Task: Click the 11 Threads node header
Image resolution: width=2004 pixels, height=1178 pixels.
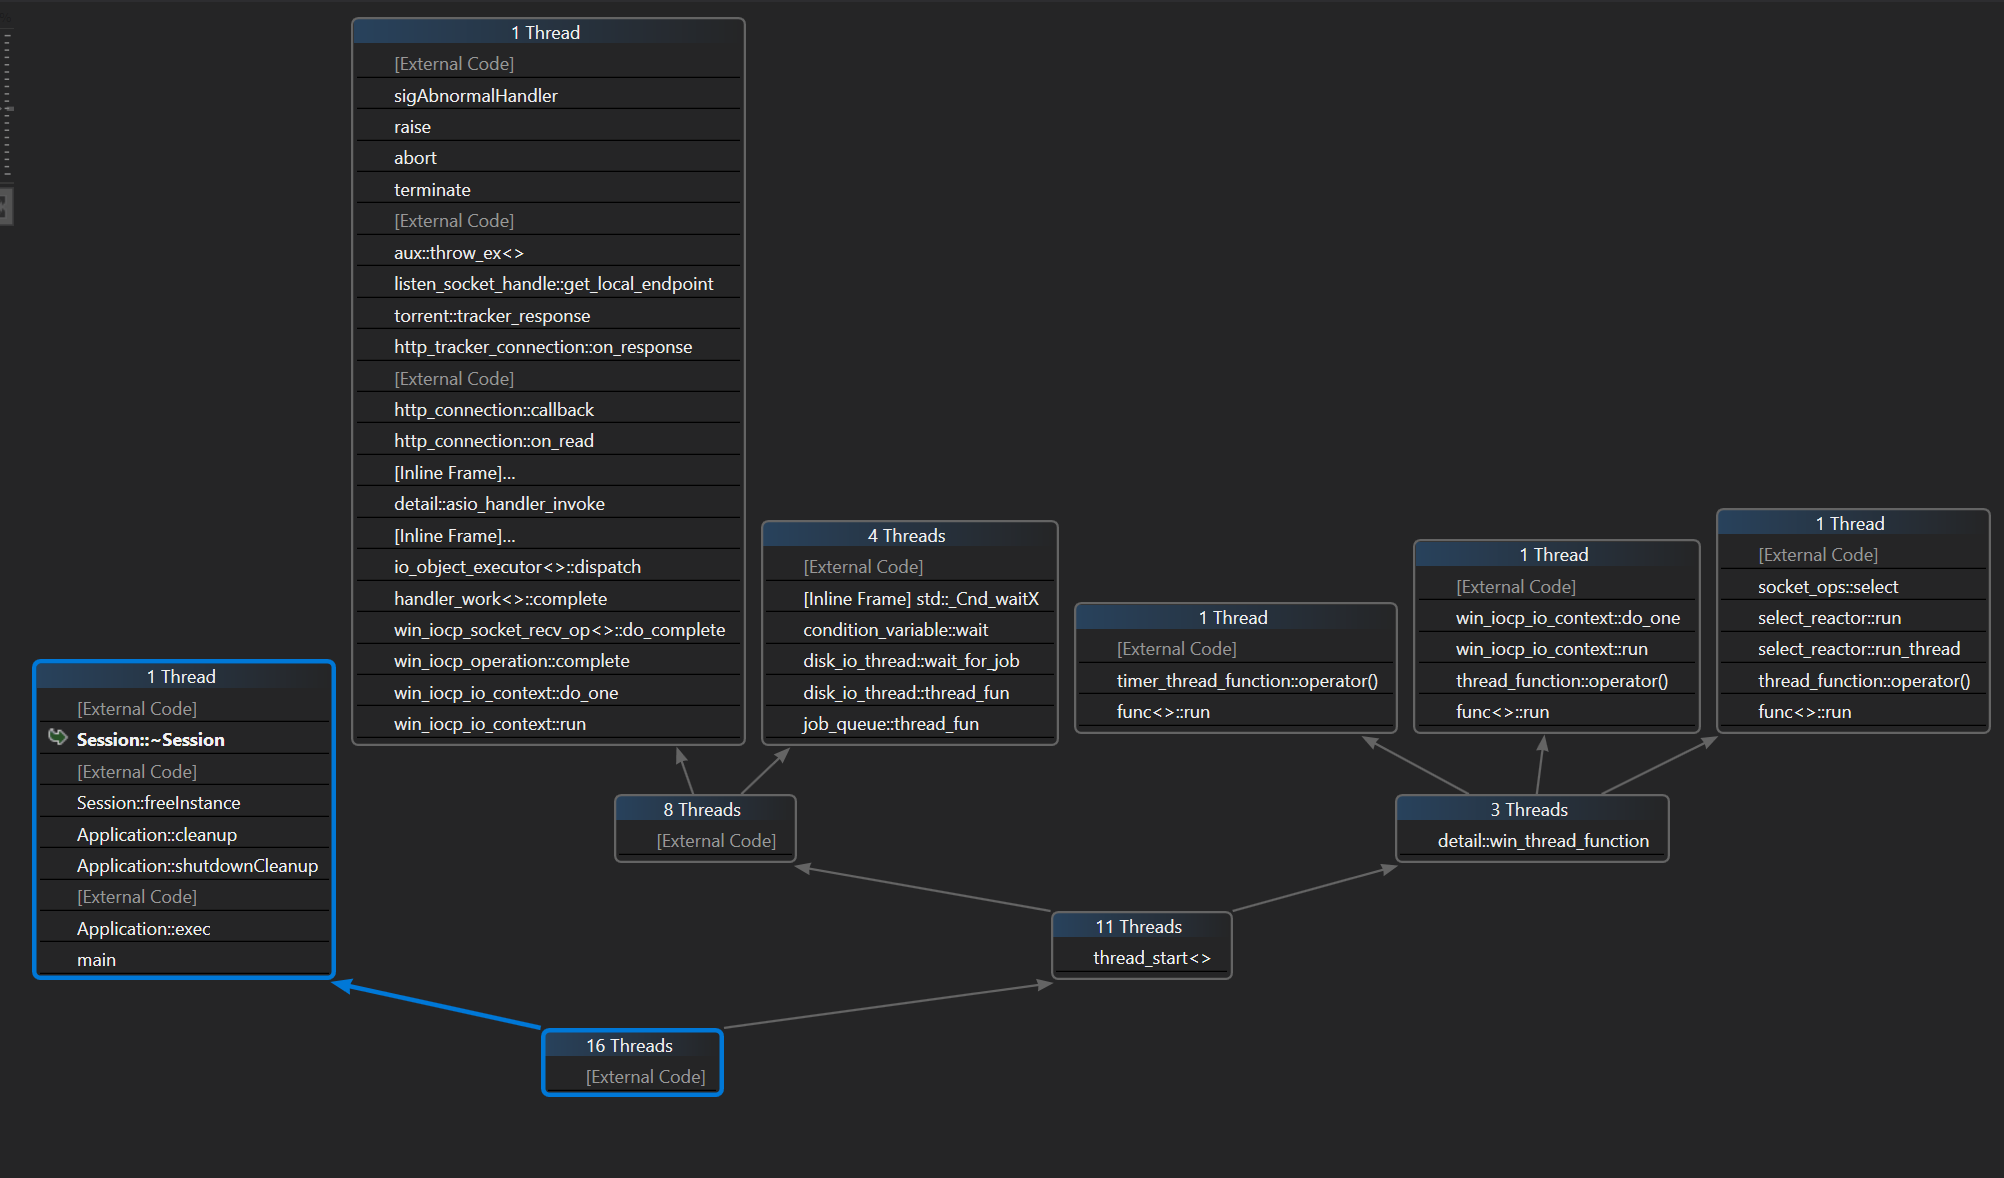Action: 1139,927
